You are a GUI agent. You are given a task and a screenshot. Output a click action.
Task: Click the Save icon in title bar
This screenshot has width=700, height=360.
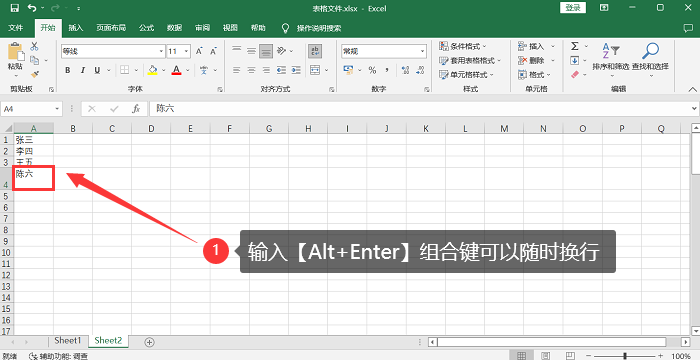click(x=14, y=8)
